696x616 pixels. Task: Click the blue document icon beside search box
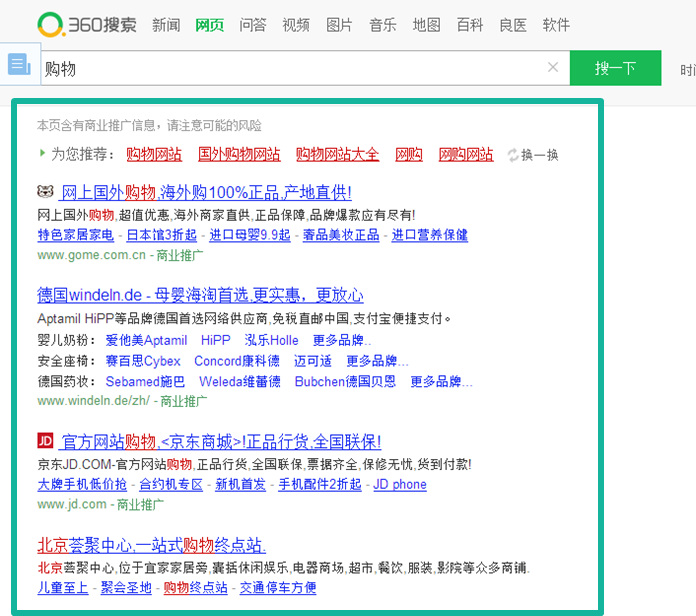click(x=19, y=65)
